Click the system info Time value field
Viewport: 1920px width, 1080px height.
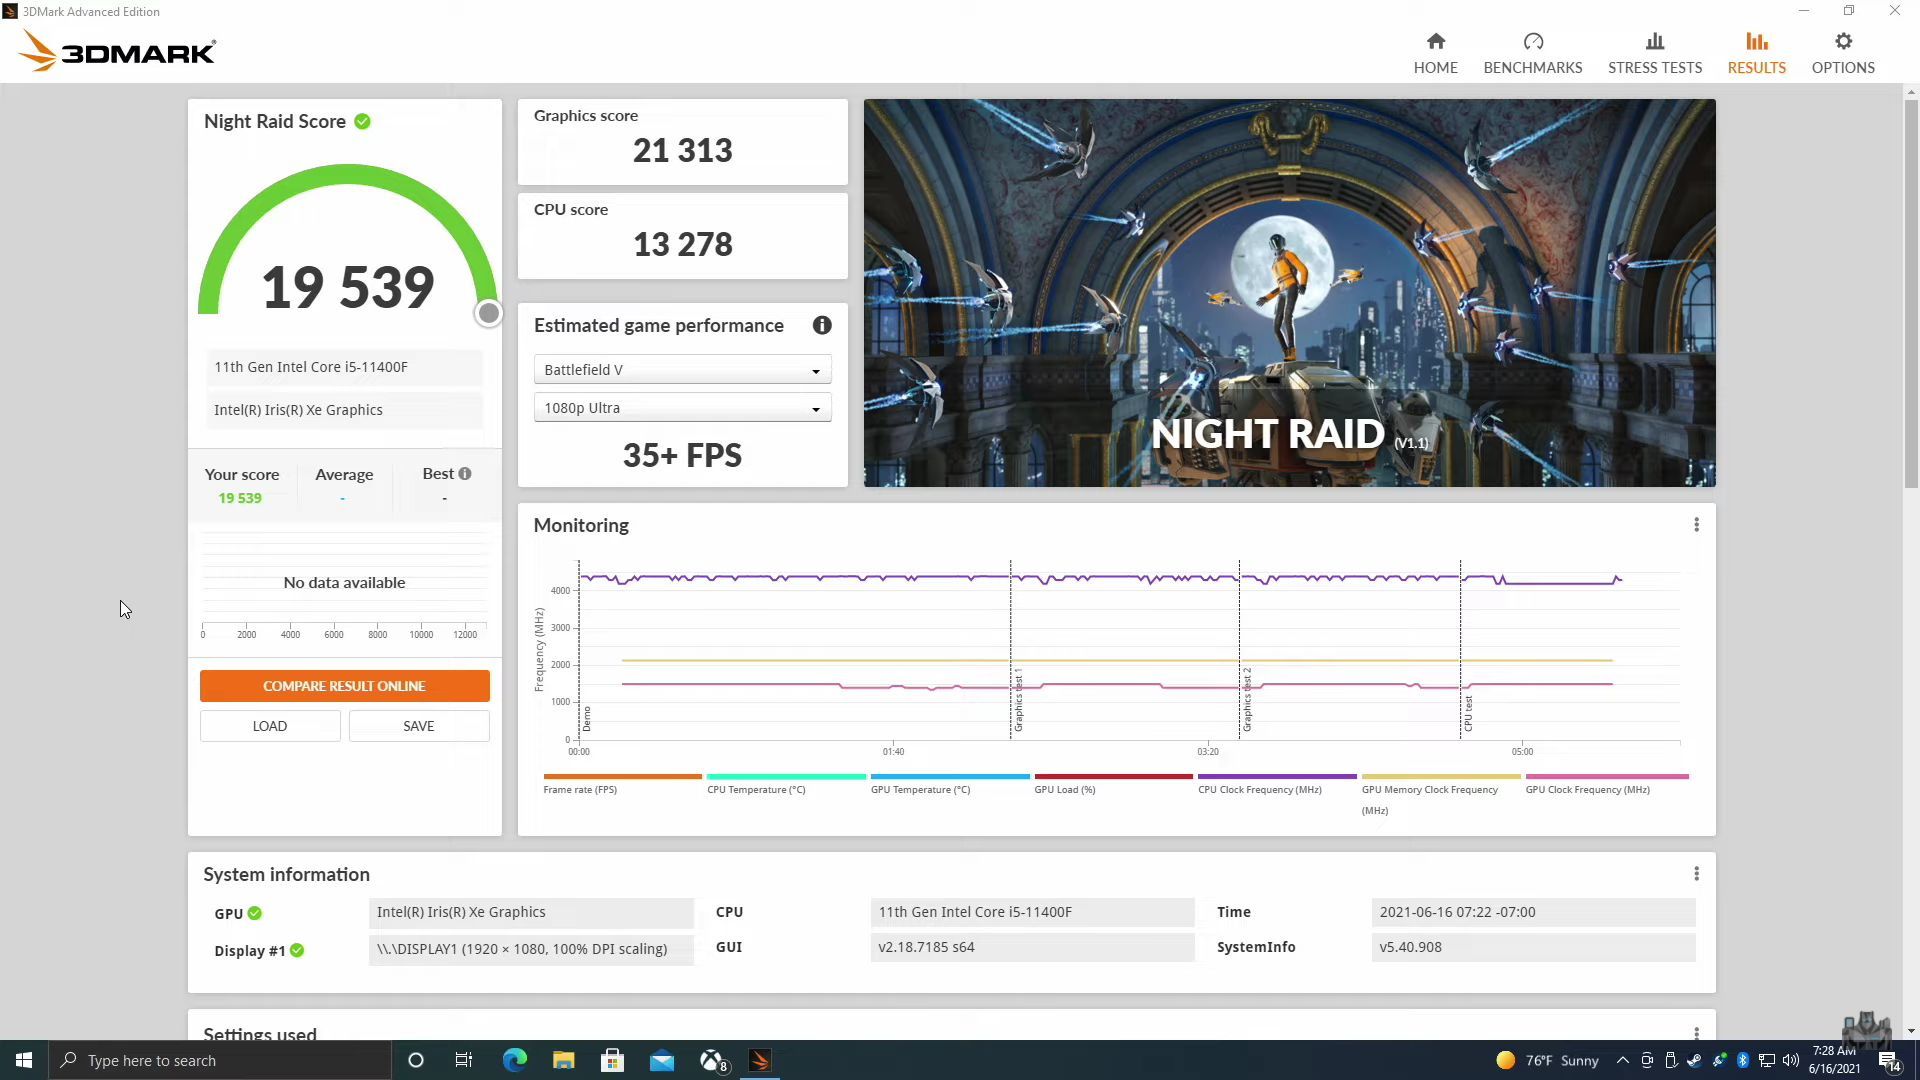pyautogui.click(x=1533, y=912)
